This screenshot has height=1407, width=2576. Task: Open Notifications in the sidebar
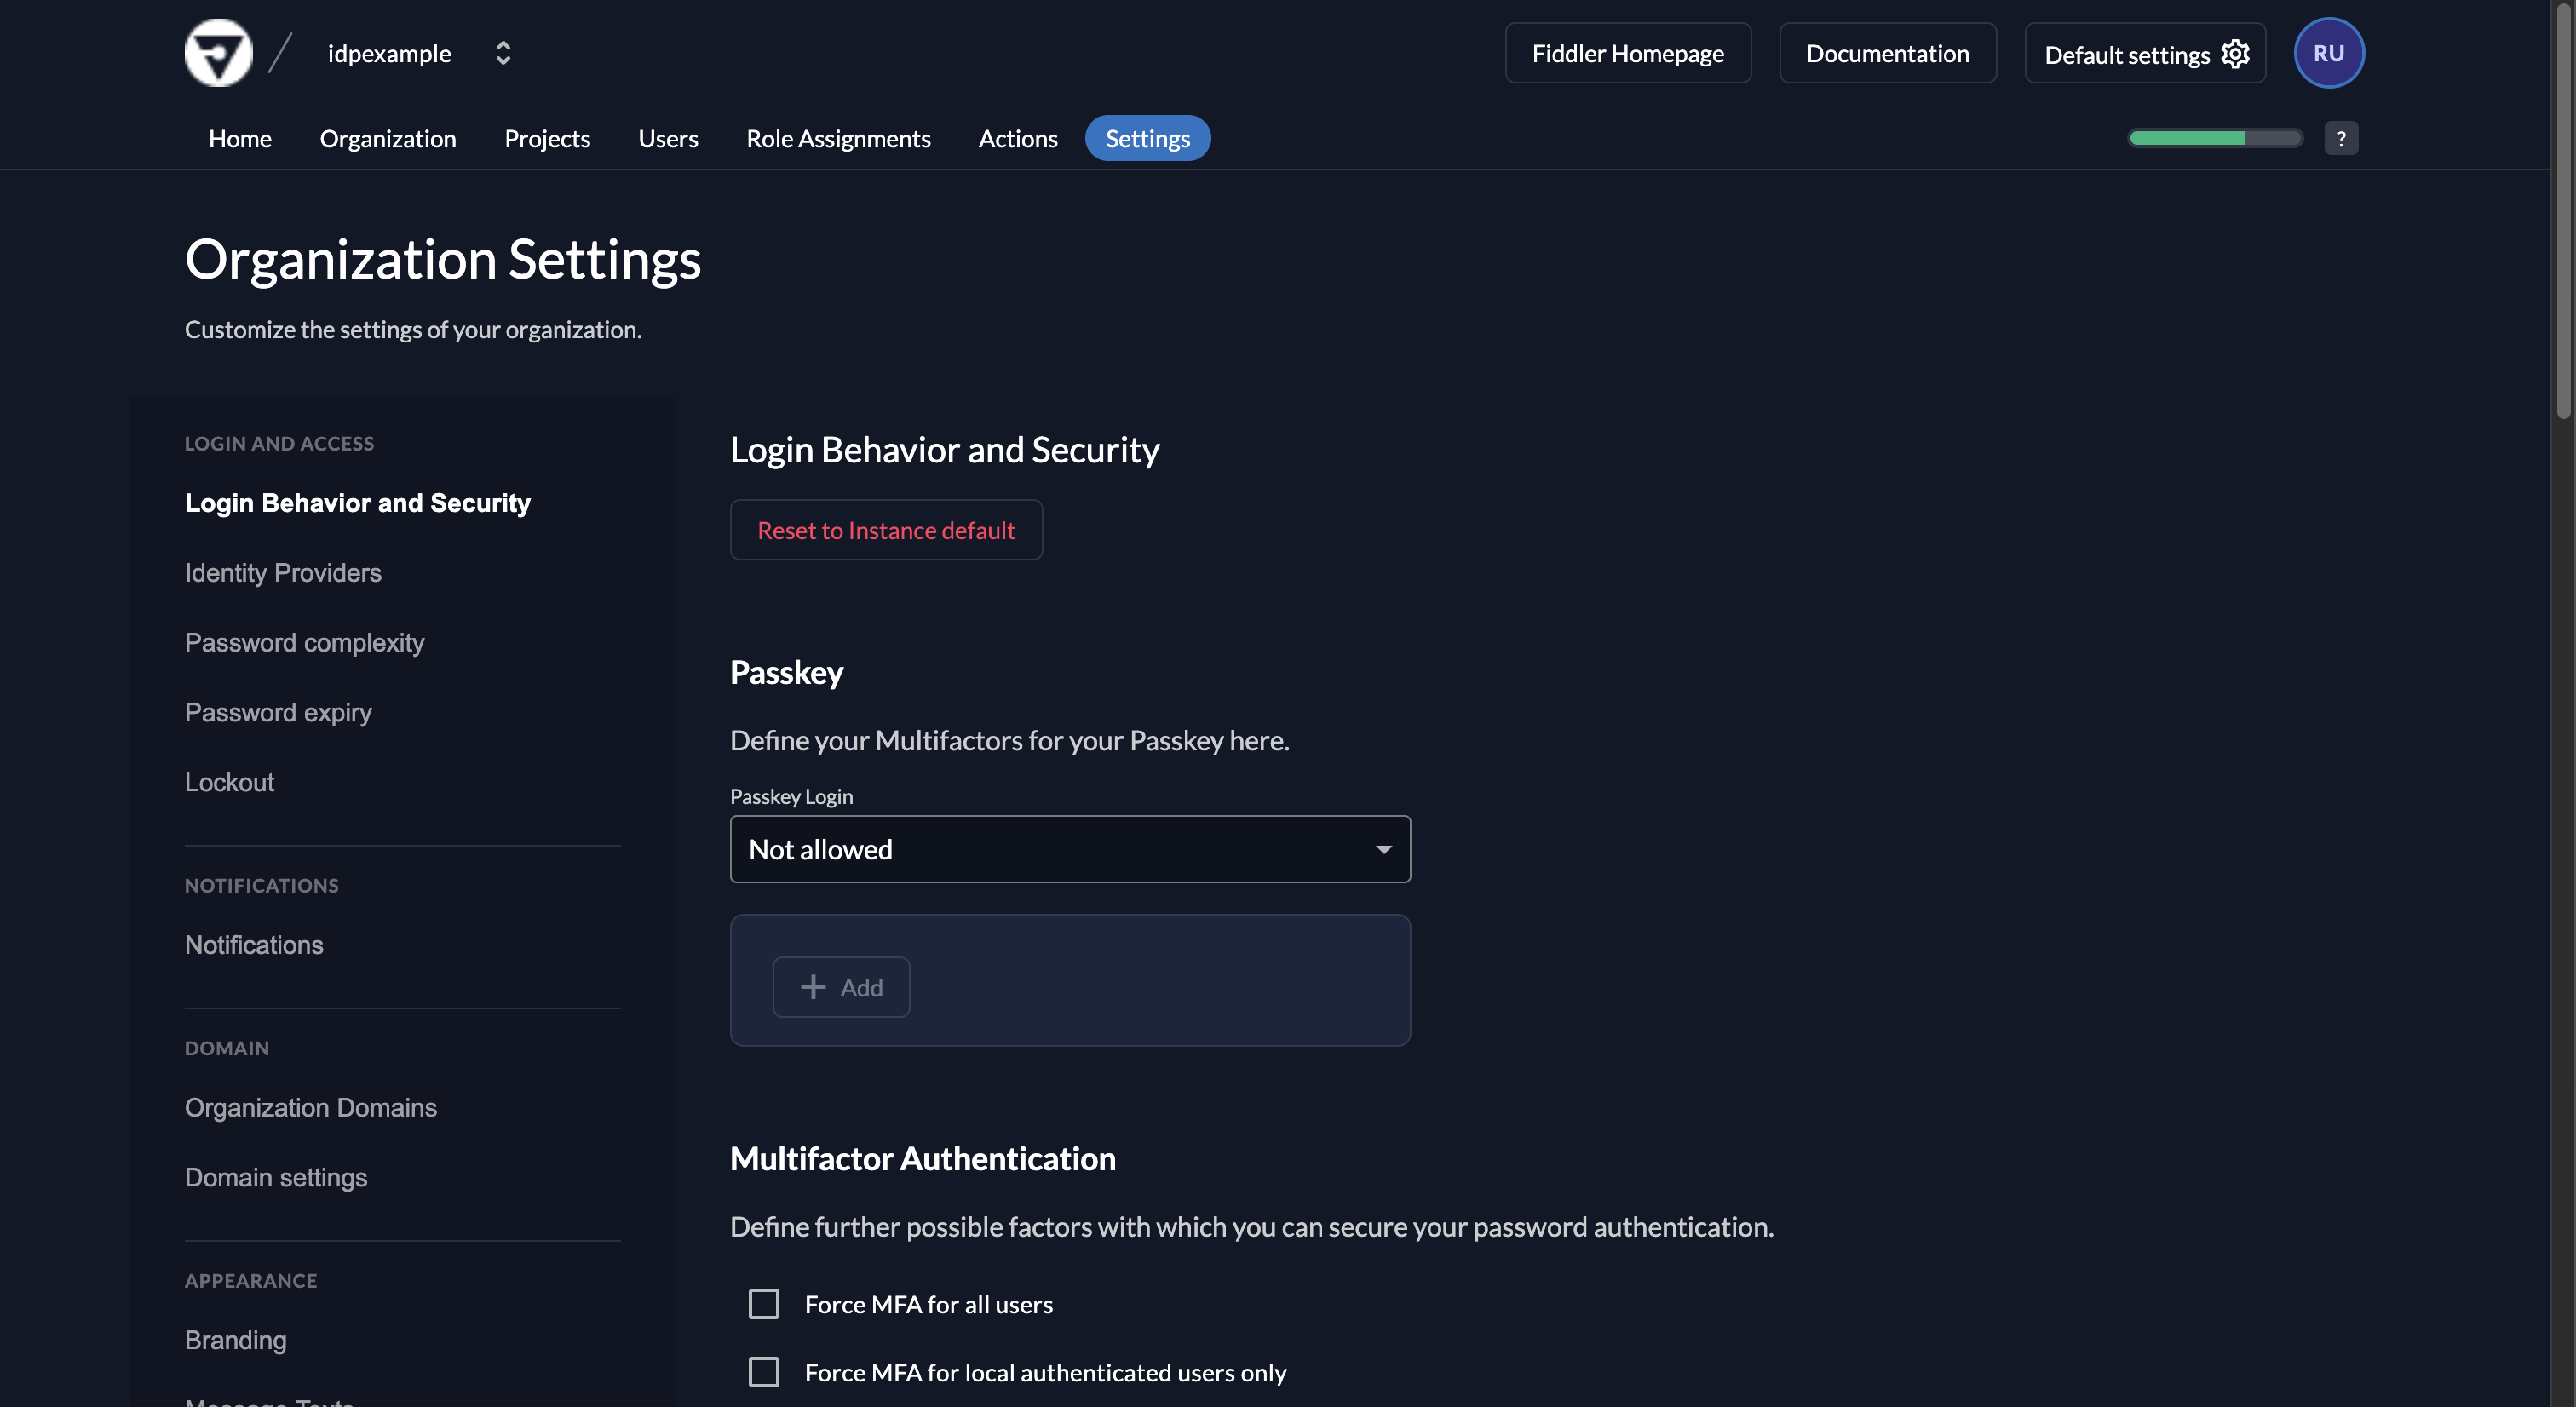(x=254, y=945)
